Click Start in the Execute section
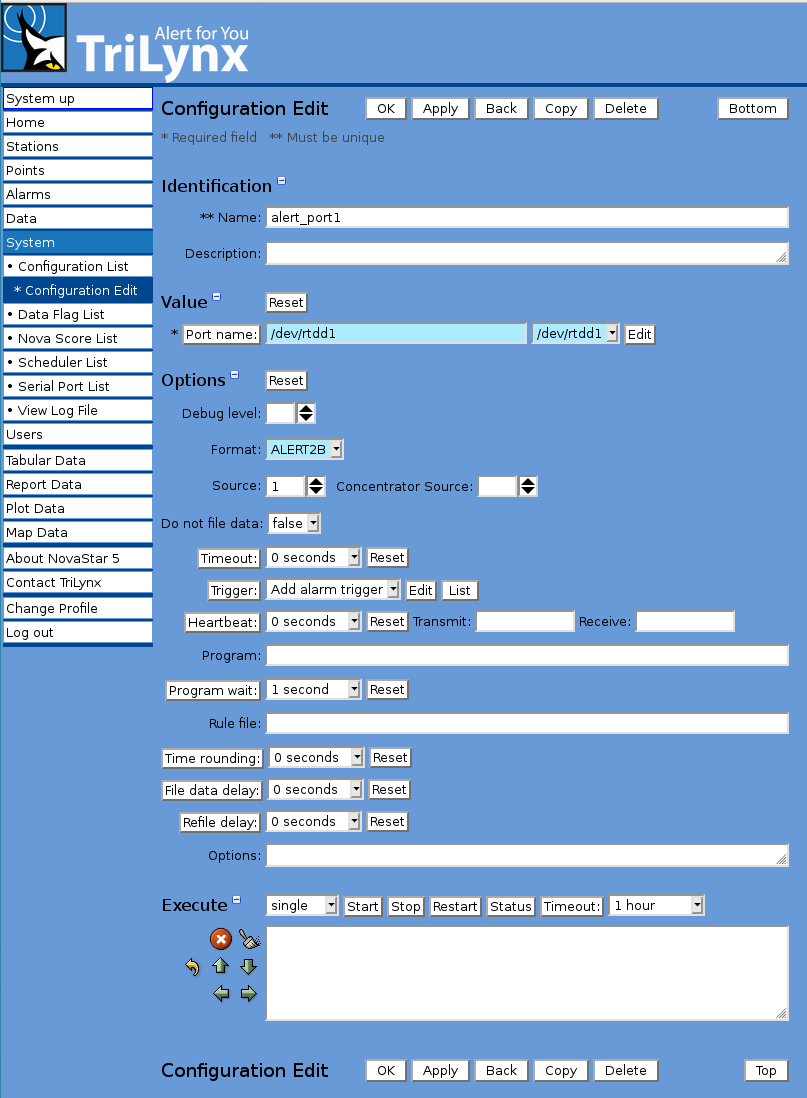This screenshot has height=1098, width=807. pyautogui.click(x=363, y=906)
